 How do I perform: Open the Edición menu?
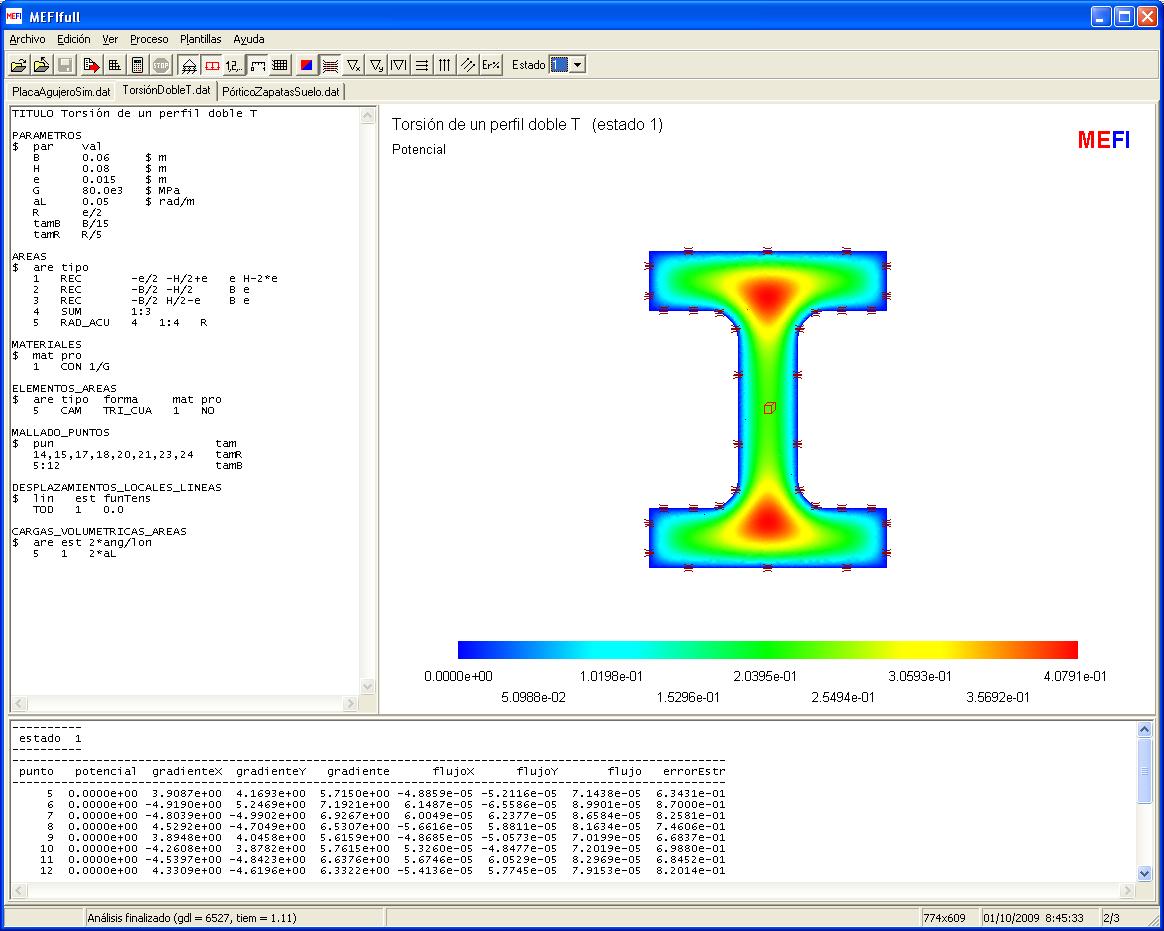coord(73,39)
